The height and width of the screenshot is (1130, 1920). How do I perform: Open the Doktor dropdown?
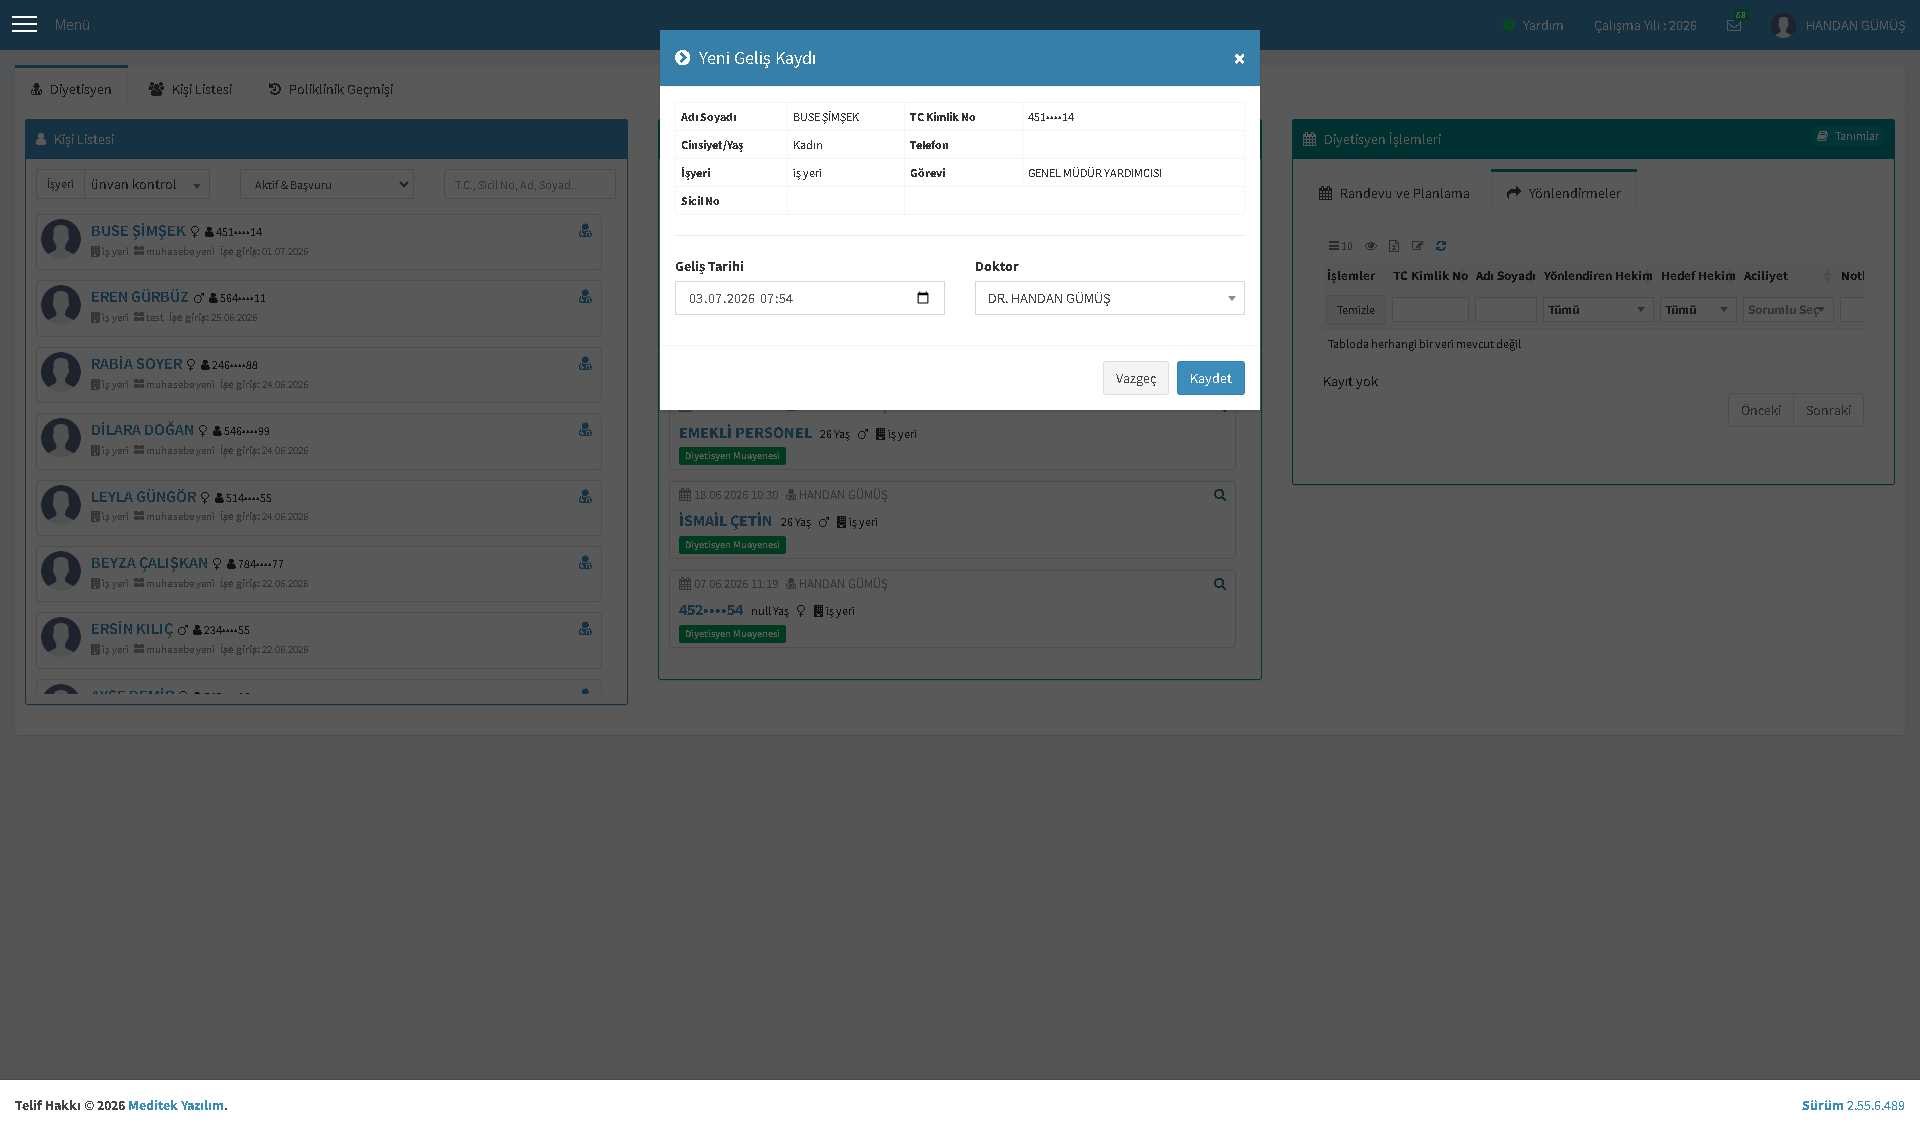click(1109, 298)
